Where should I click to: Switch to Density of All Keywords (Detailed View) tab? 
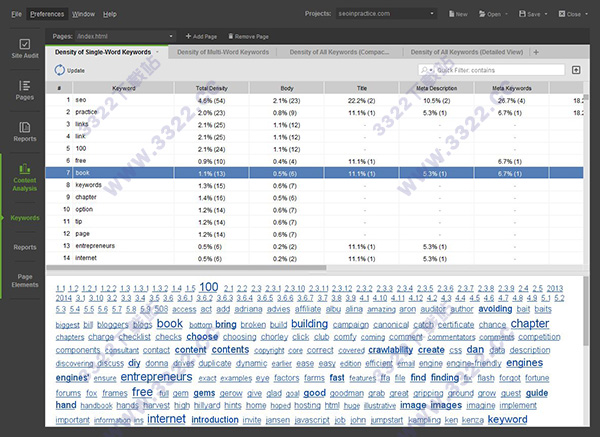(469, 52)
